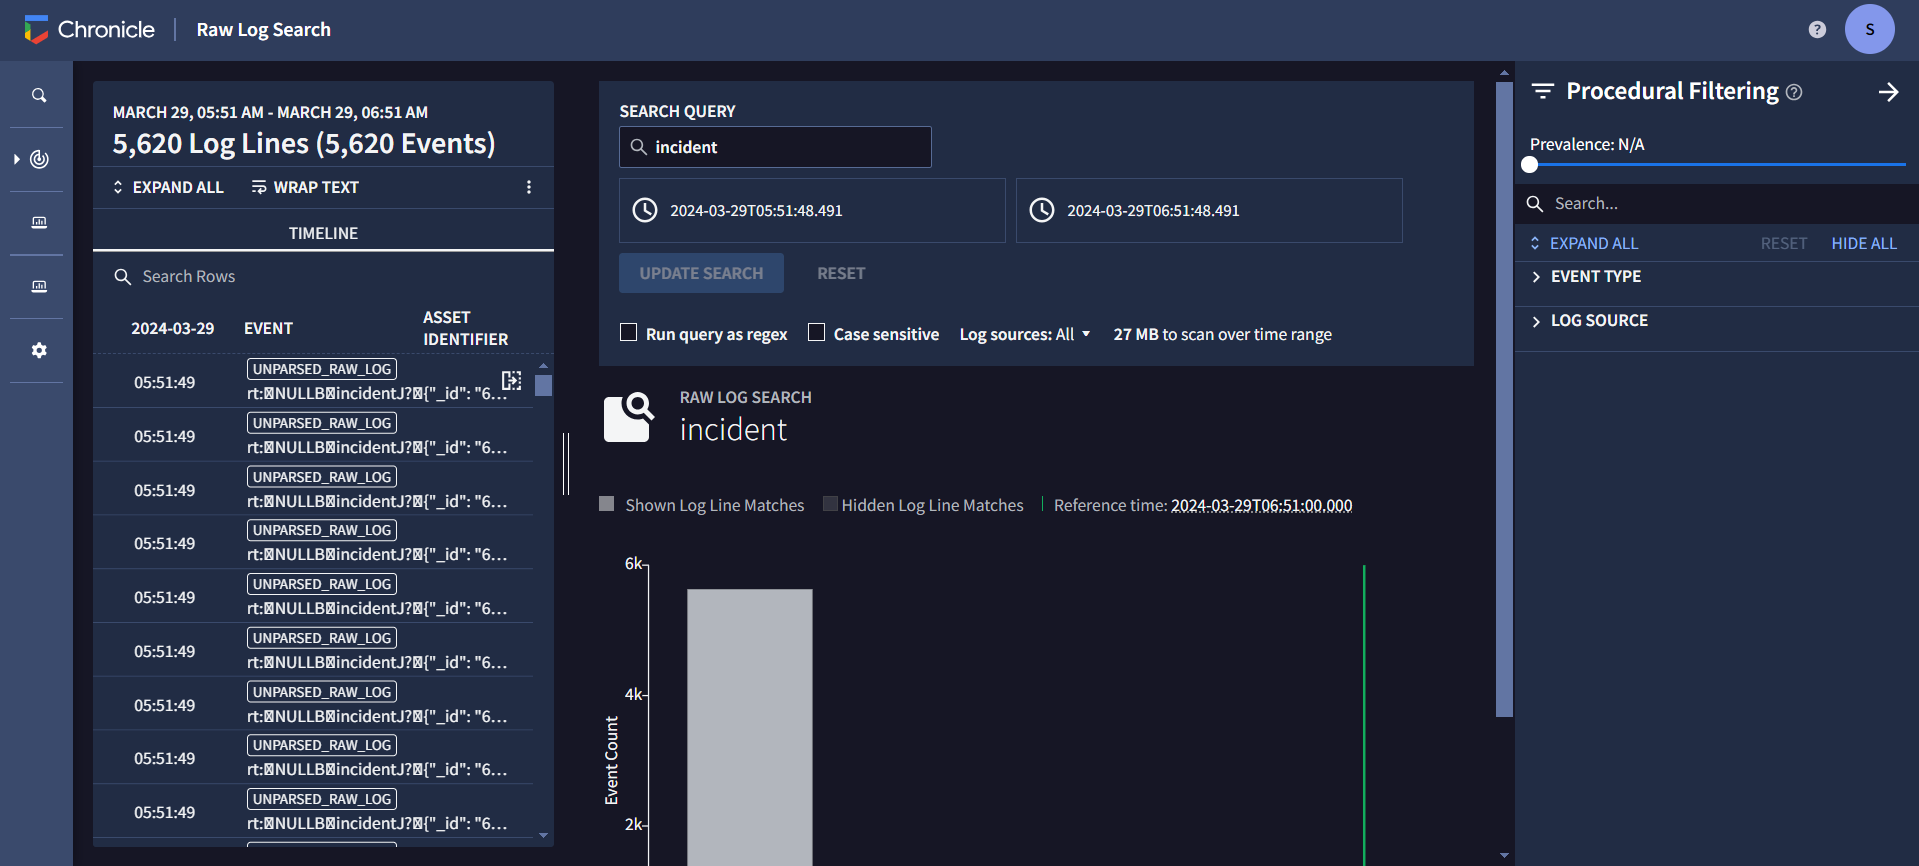The height and width of the screenshot is (866, 1919).
Task: Click the UPDATE SEARCH button
Action: point(701,273)
